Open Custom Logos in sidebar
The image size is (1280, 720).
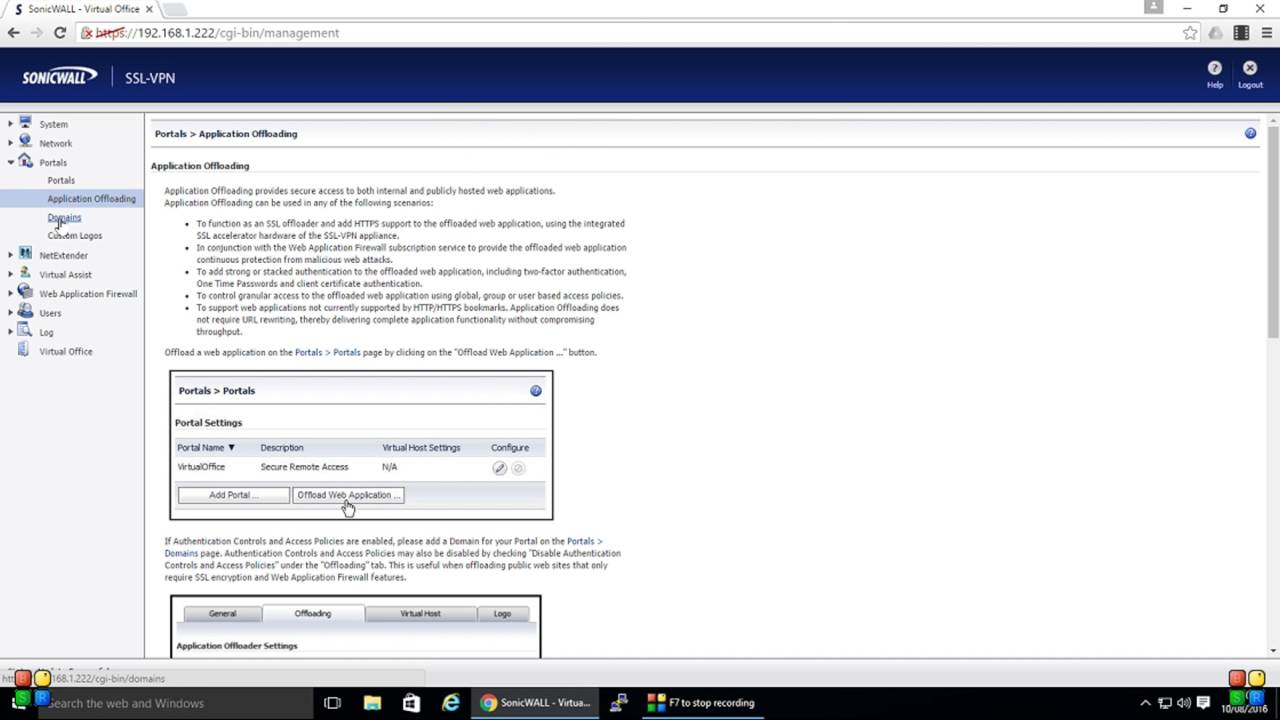pyautogui.click(x=75, y=235)
